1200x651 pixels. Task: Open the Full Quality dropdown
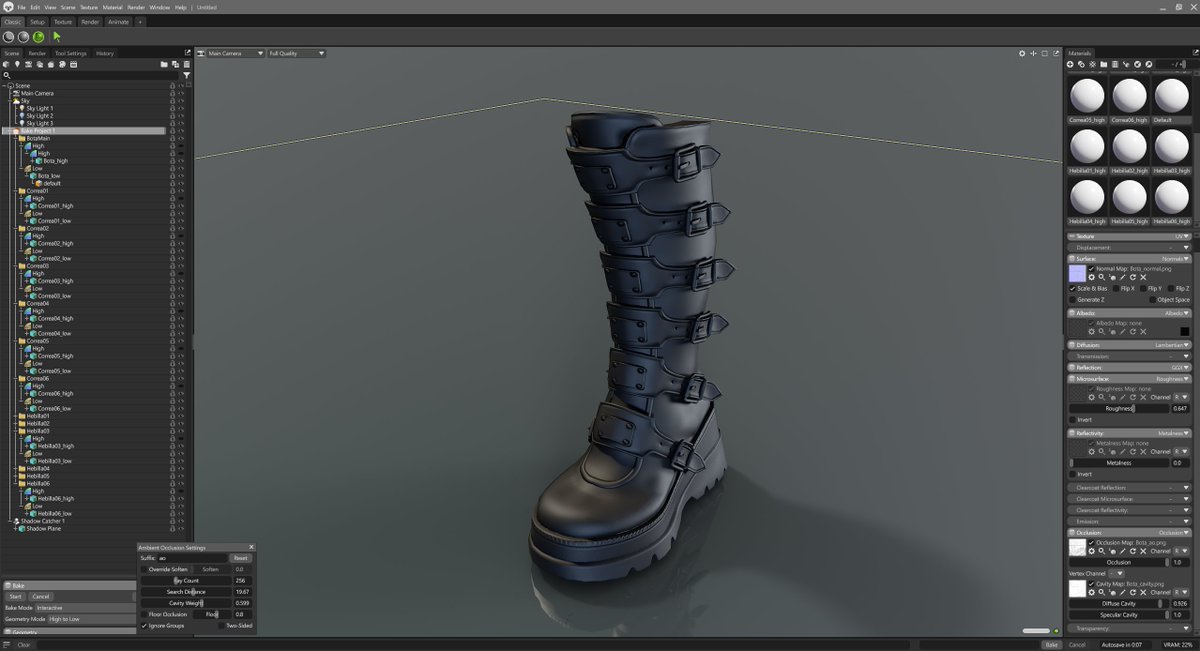coord(296,53)
